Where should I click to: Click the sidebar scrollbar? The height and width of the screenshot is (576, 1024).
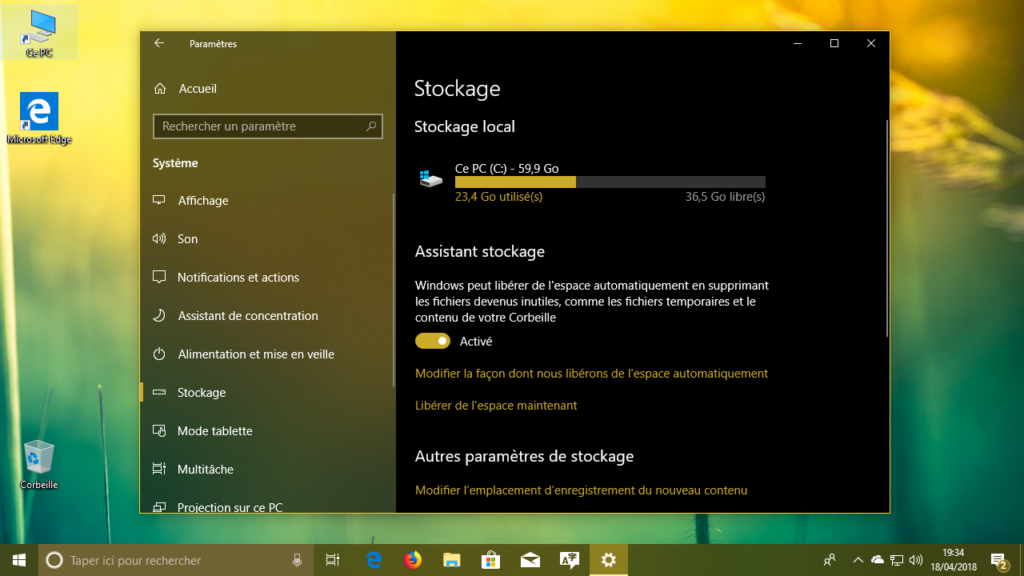tap(393, 291)
